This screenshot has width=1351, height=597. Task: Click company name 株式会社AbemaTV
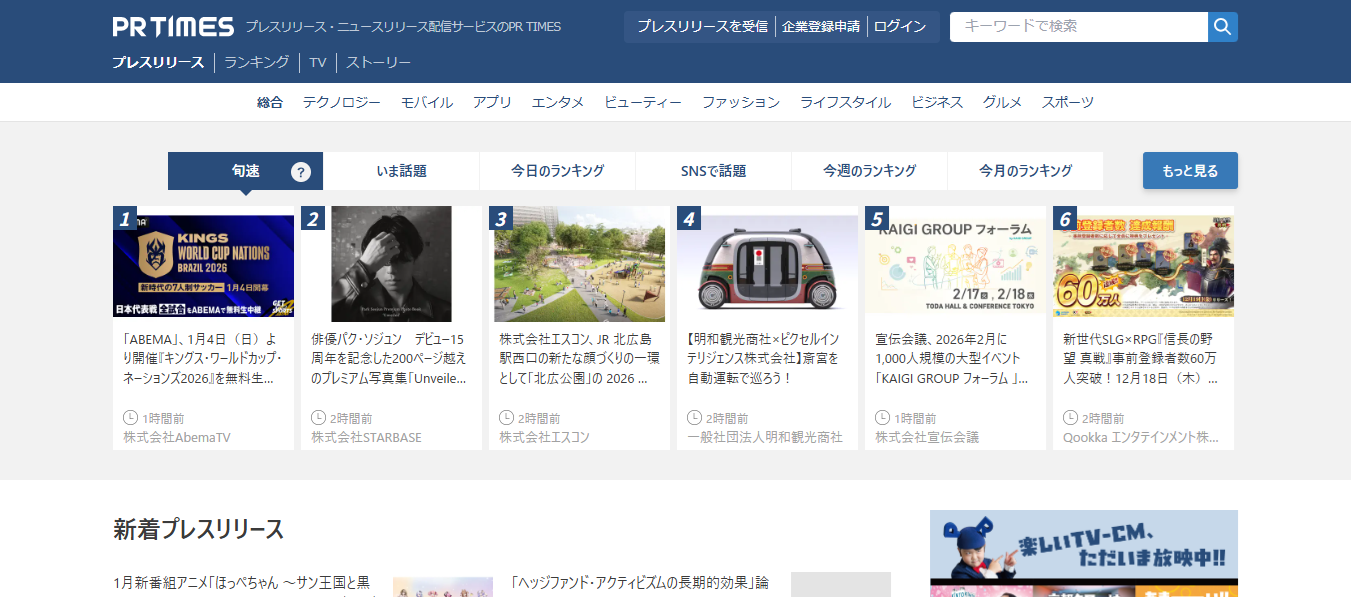click(x=177, y=437)
